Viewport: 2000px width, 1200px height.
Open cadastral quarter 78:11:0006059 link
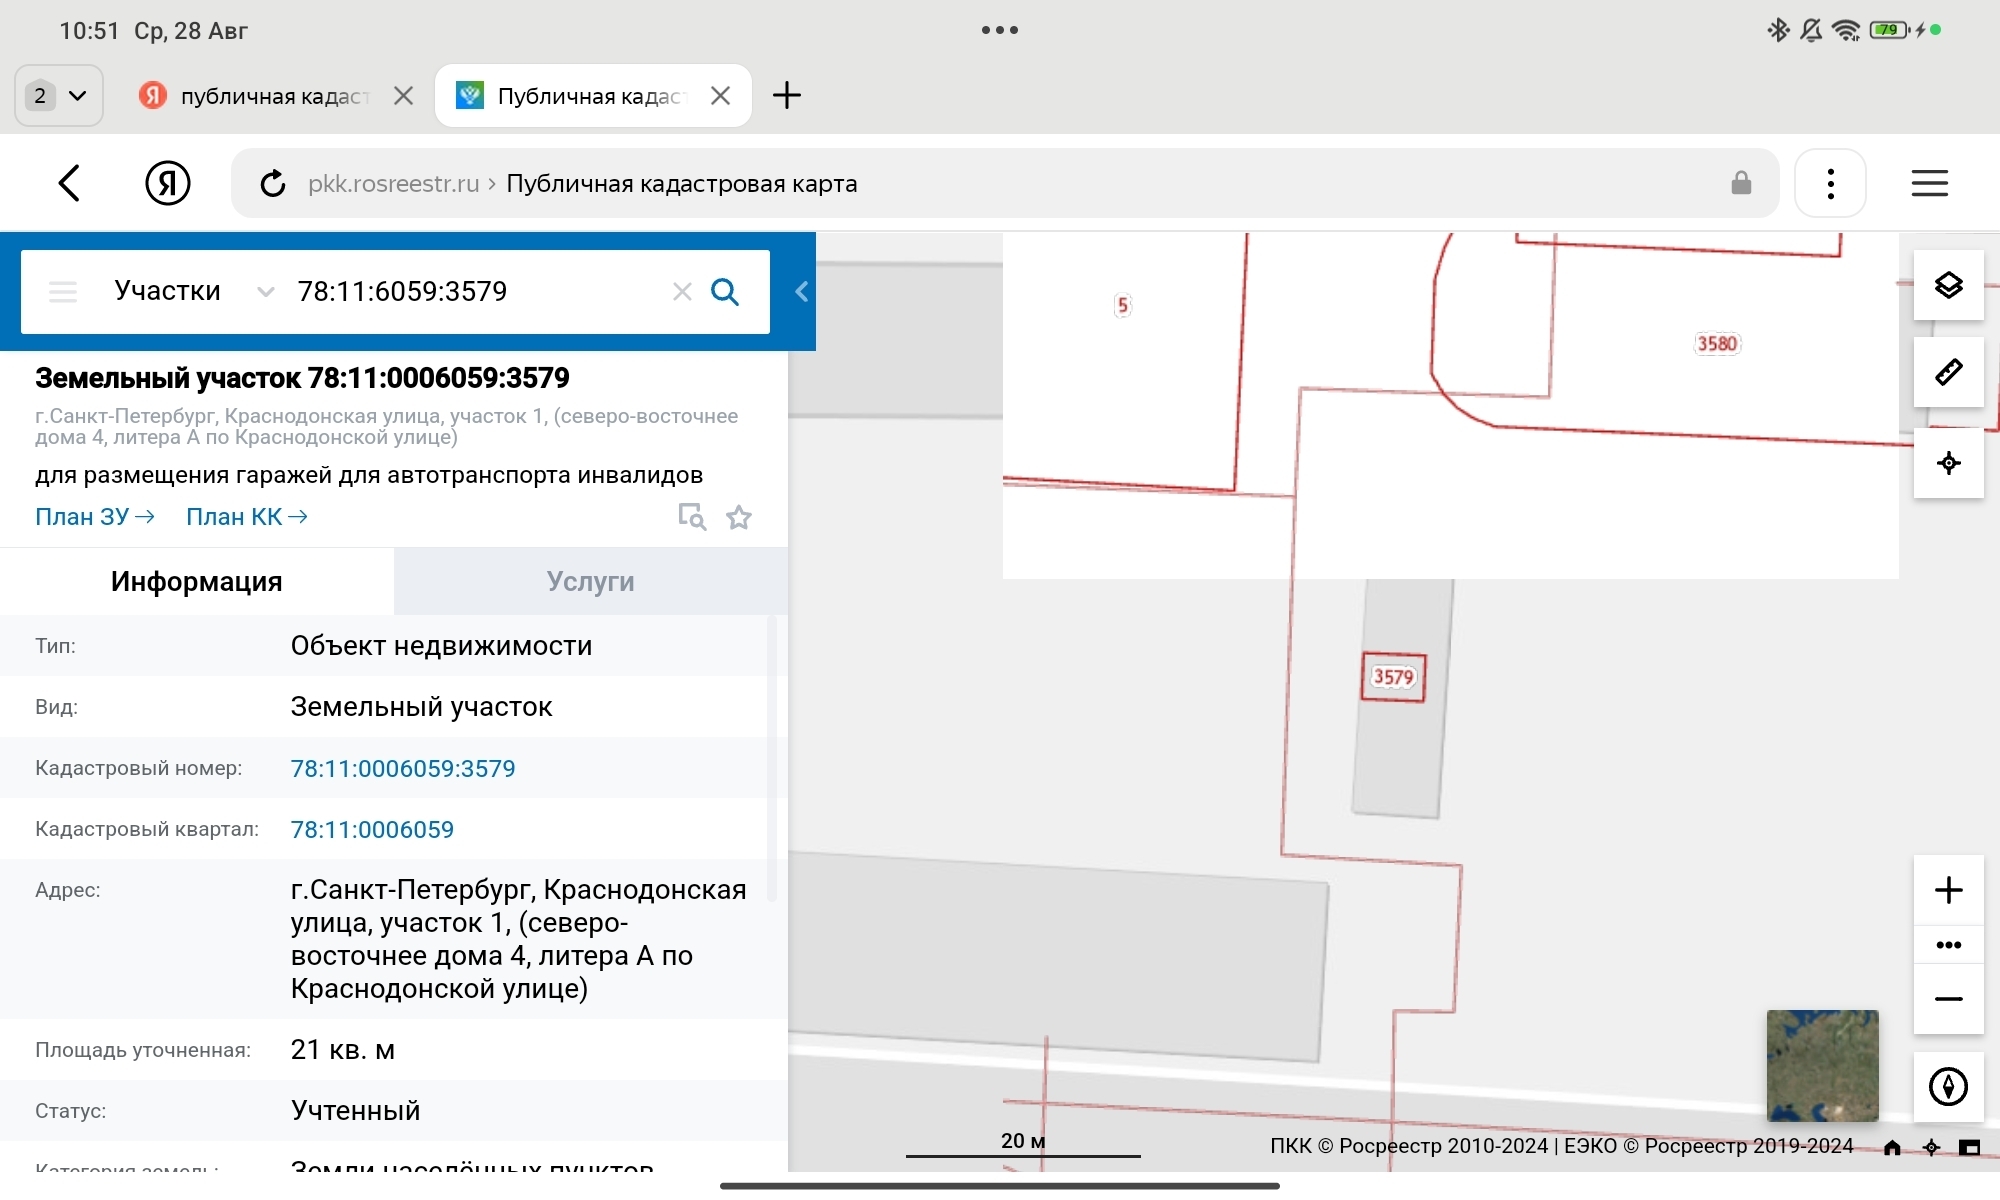point(372,830)
